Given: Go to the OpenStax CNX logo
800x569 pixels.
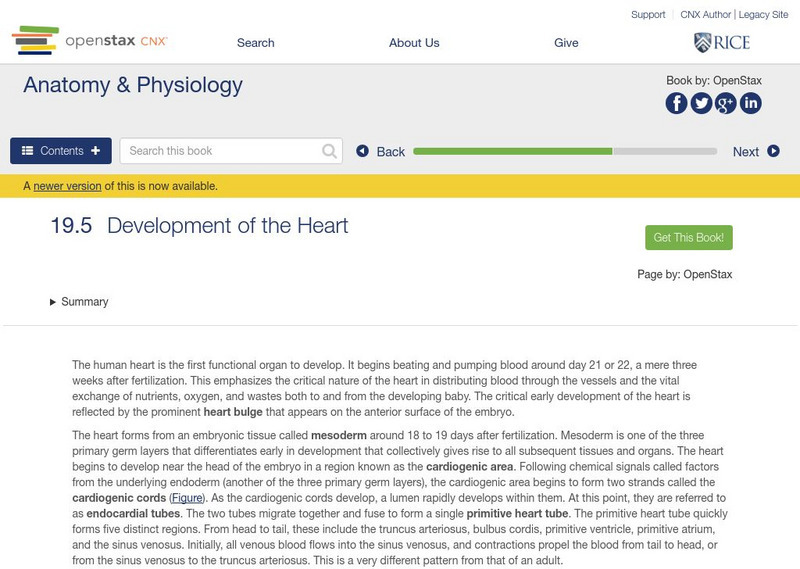Looking at the screenshot, I should (x=89, y=41).
